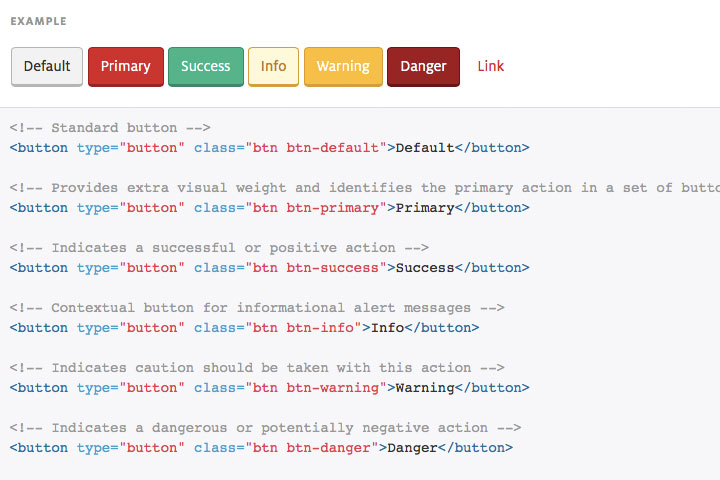This screenshot has height=480, width=720.
Task: Click the Default button
Action: pos(47,67)
